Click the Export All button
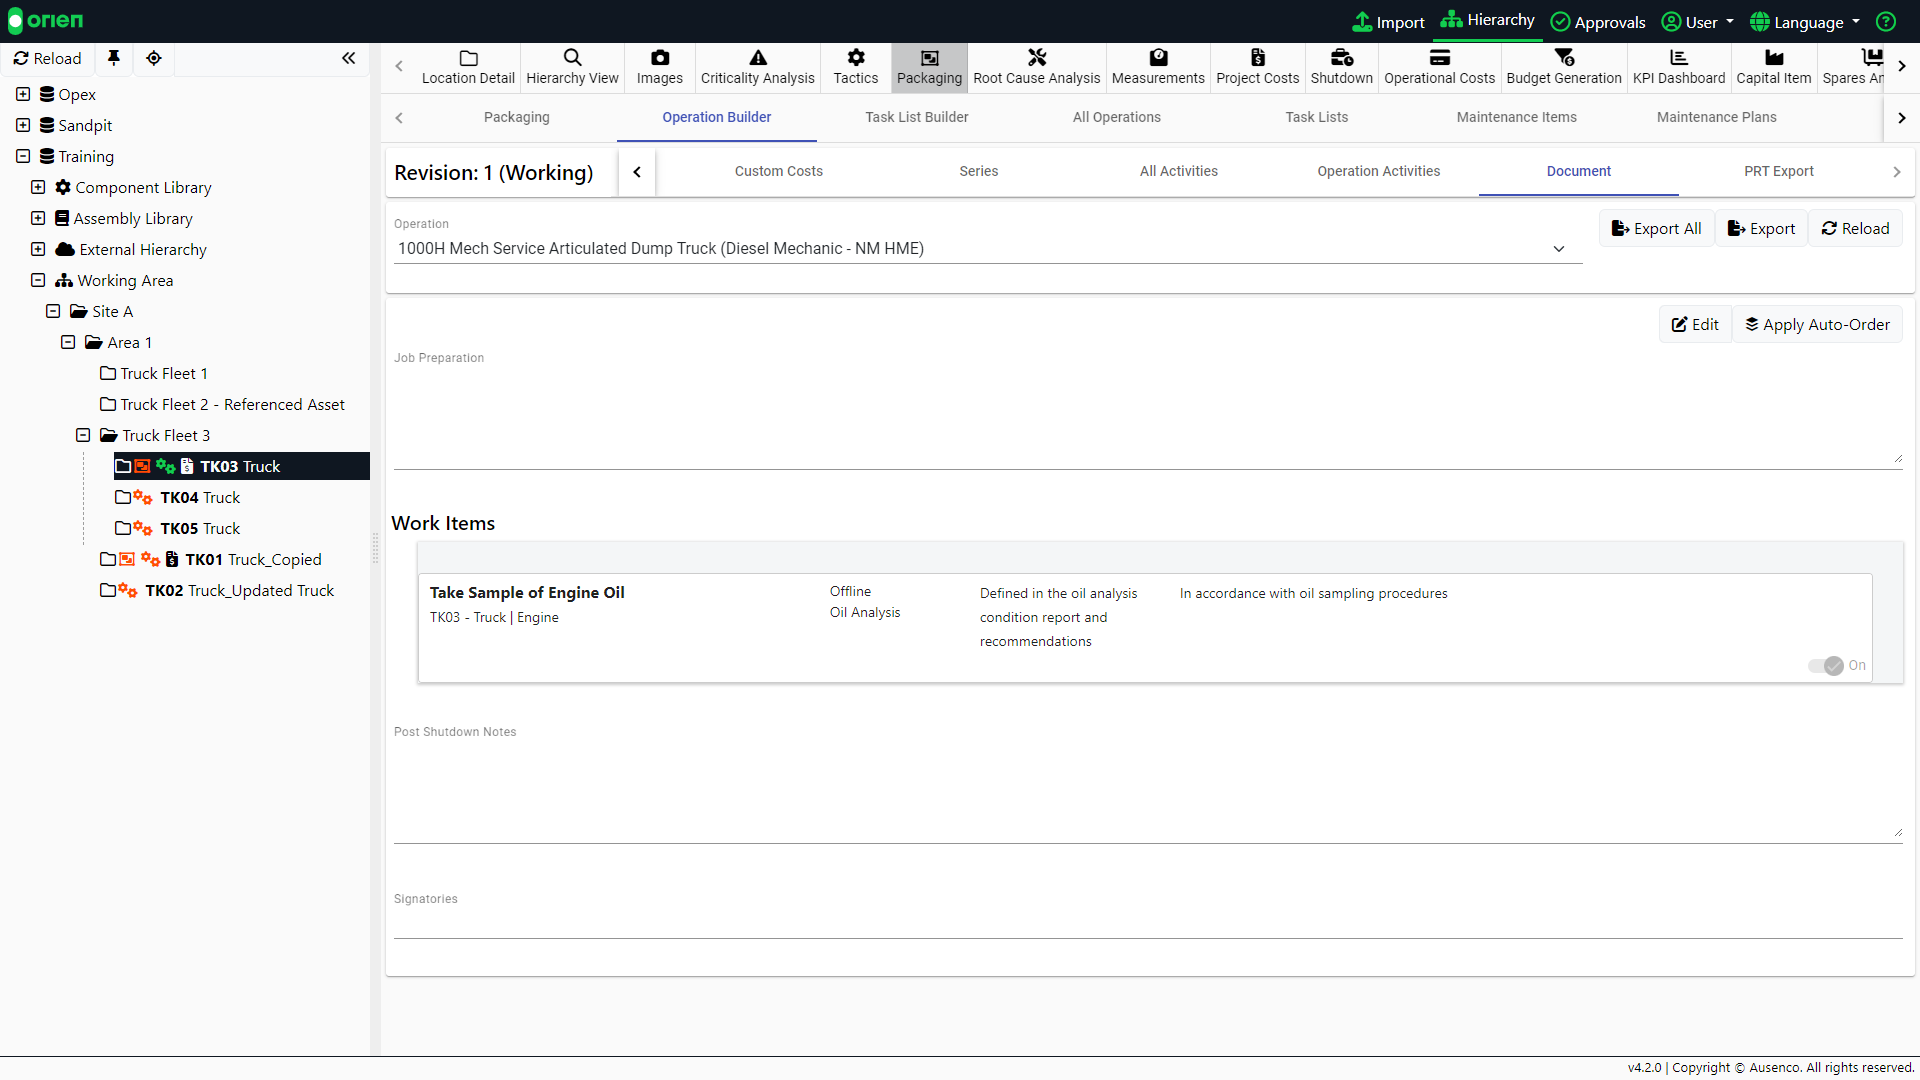The image size is (1920, 1080). click(1655, 228)
